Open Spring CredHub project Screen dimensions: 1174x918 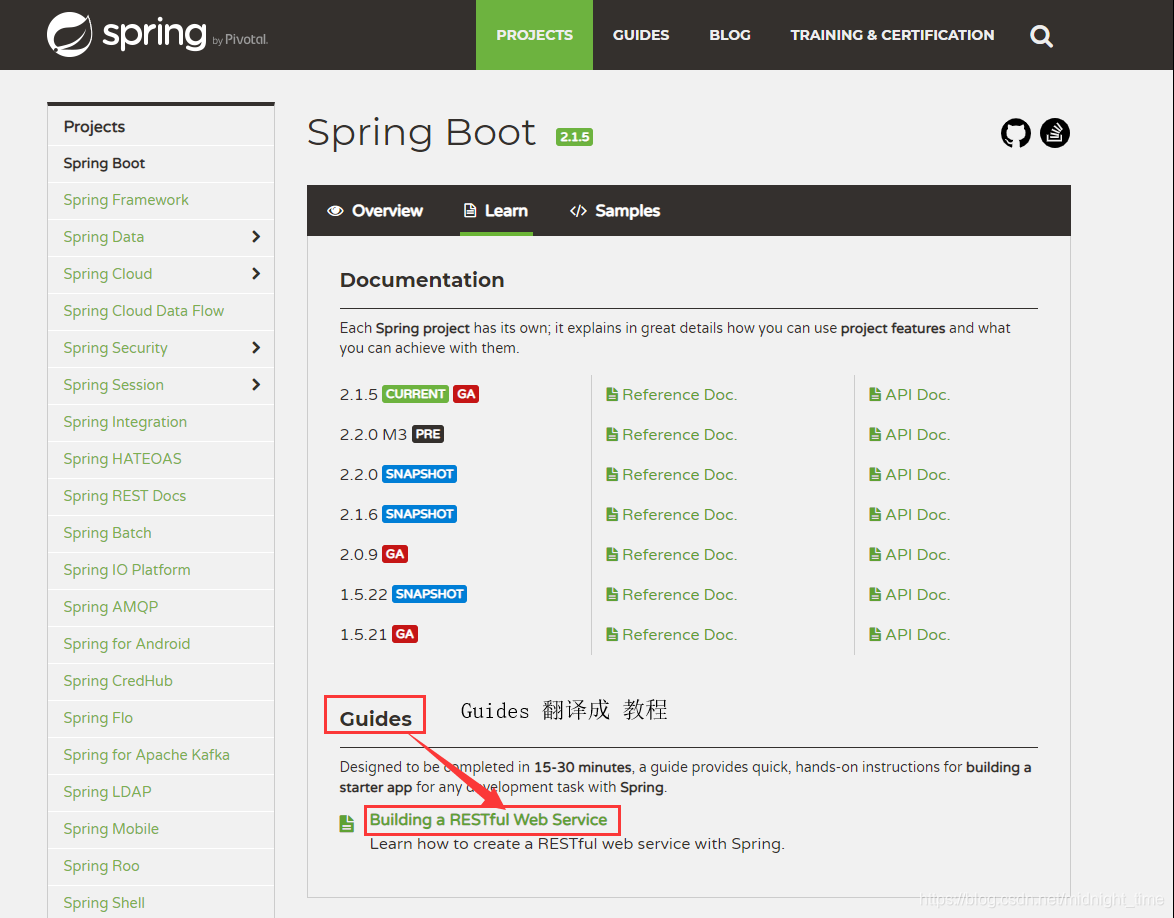pos(118,681)
